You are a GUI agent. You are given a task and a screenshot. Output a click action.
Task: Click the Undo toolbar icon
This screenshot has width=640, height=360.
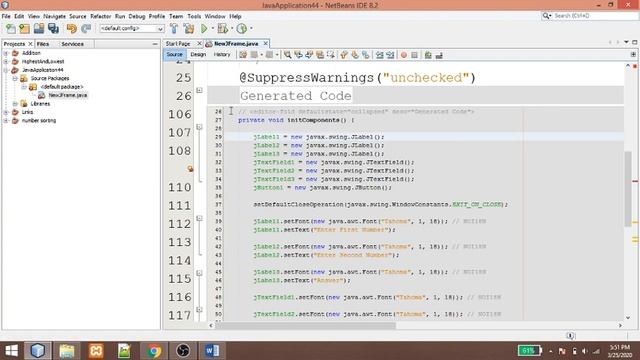[71, 29]
